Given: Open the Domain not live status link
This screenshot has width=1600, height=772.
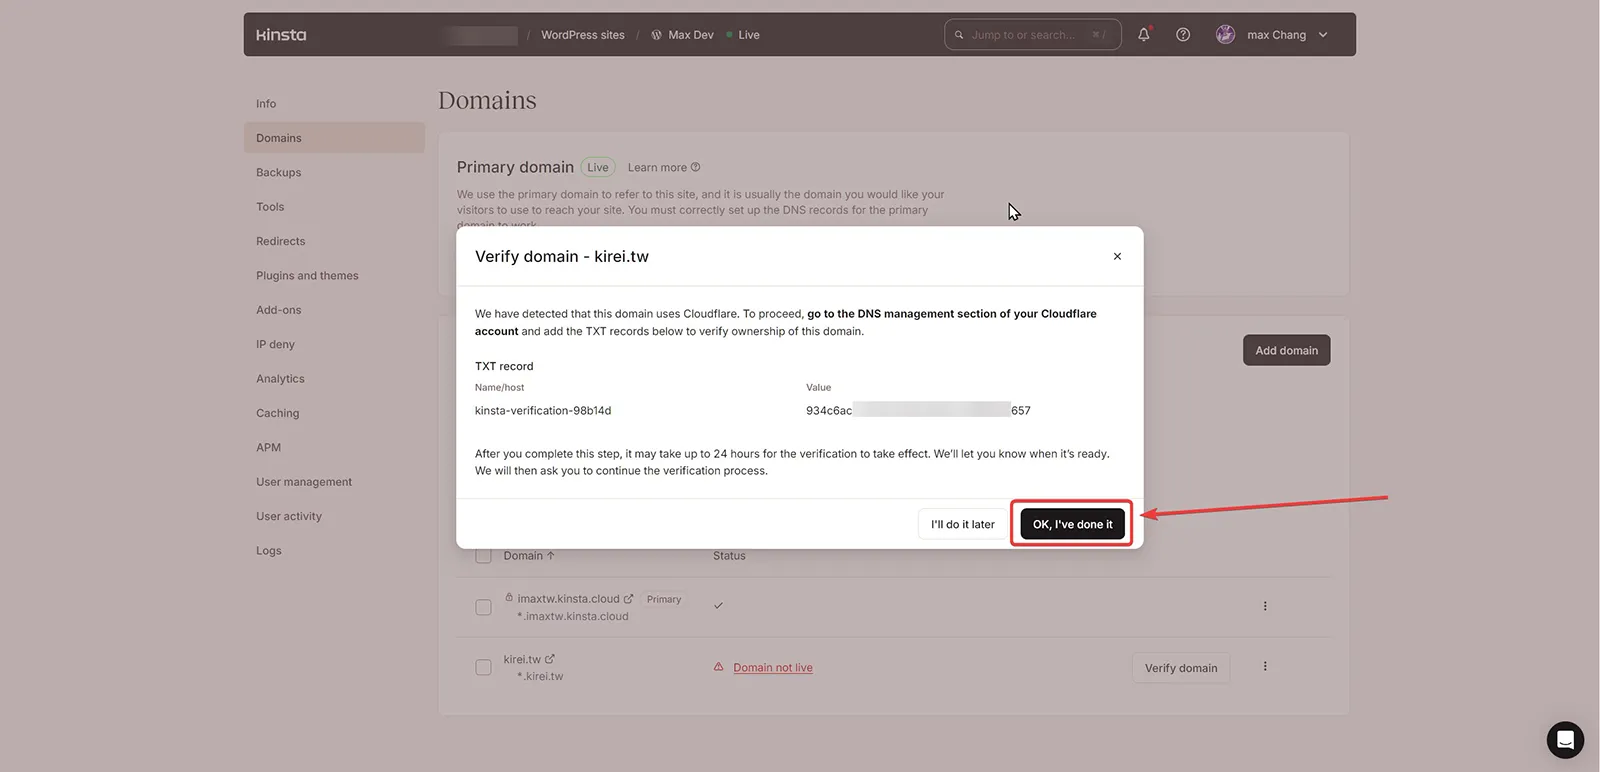Looking at the screenshot, I should click(x=773, y=668).
